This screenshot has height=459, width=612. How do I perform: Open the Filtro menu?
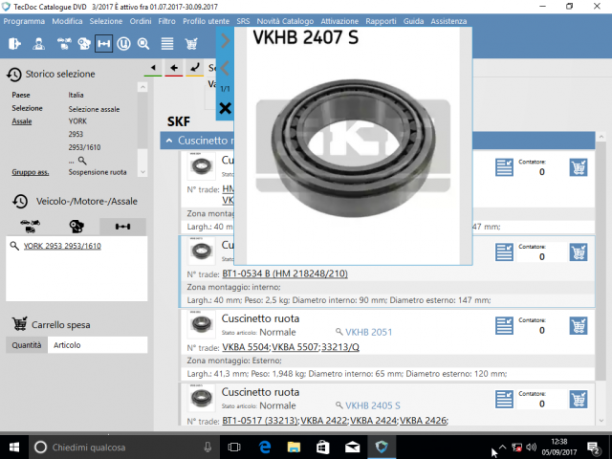tap(167, 21)
